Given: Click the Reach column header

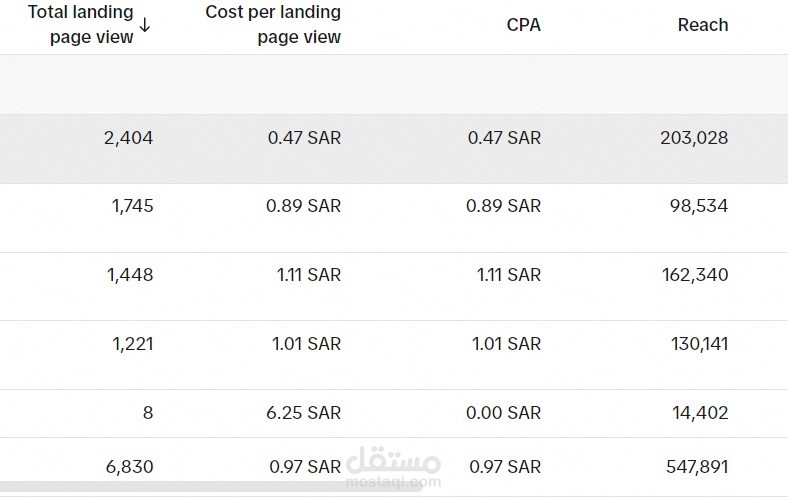Looking at the screenshot, I should coord(702,25).
